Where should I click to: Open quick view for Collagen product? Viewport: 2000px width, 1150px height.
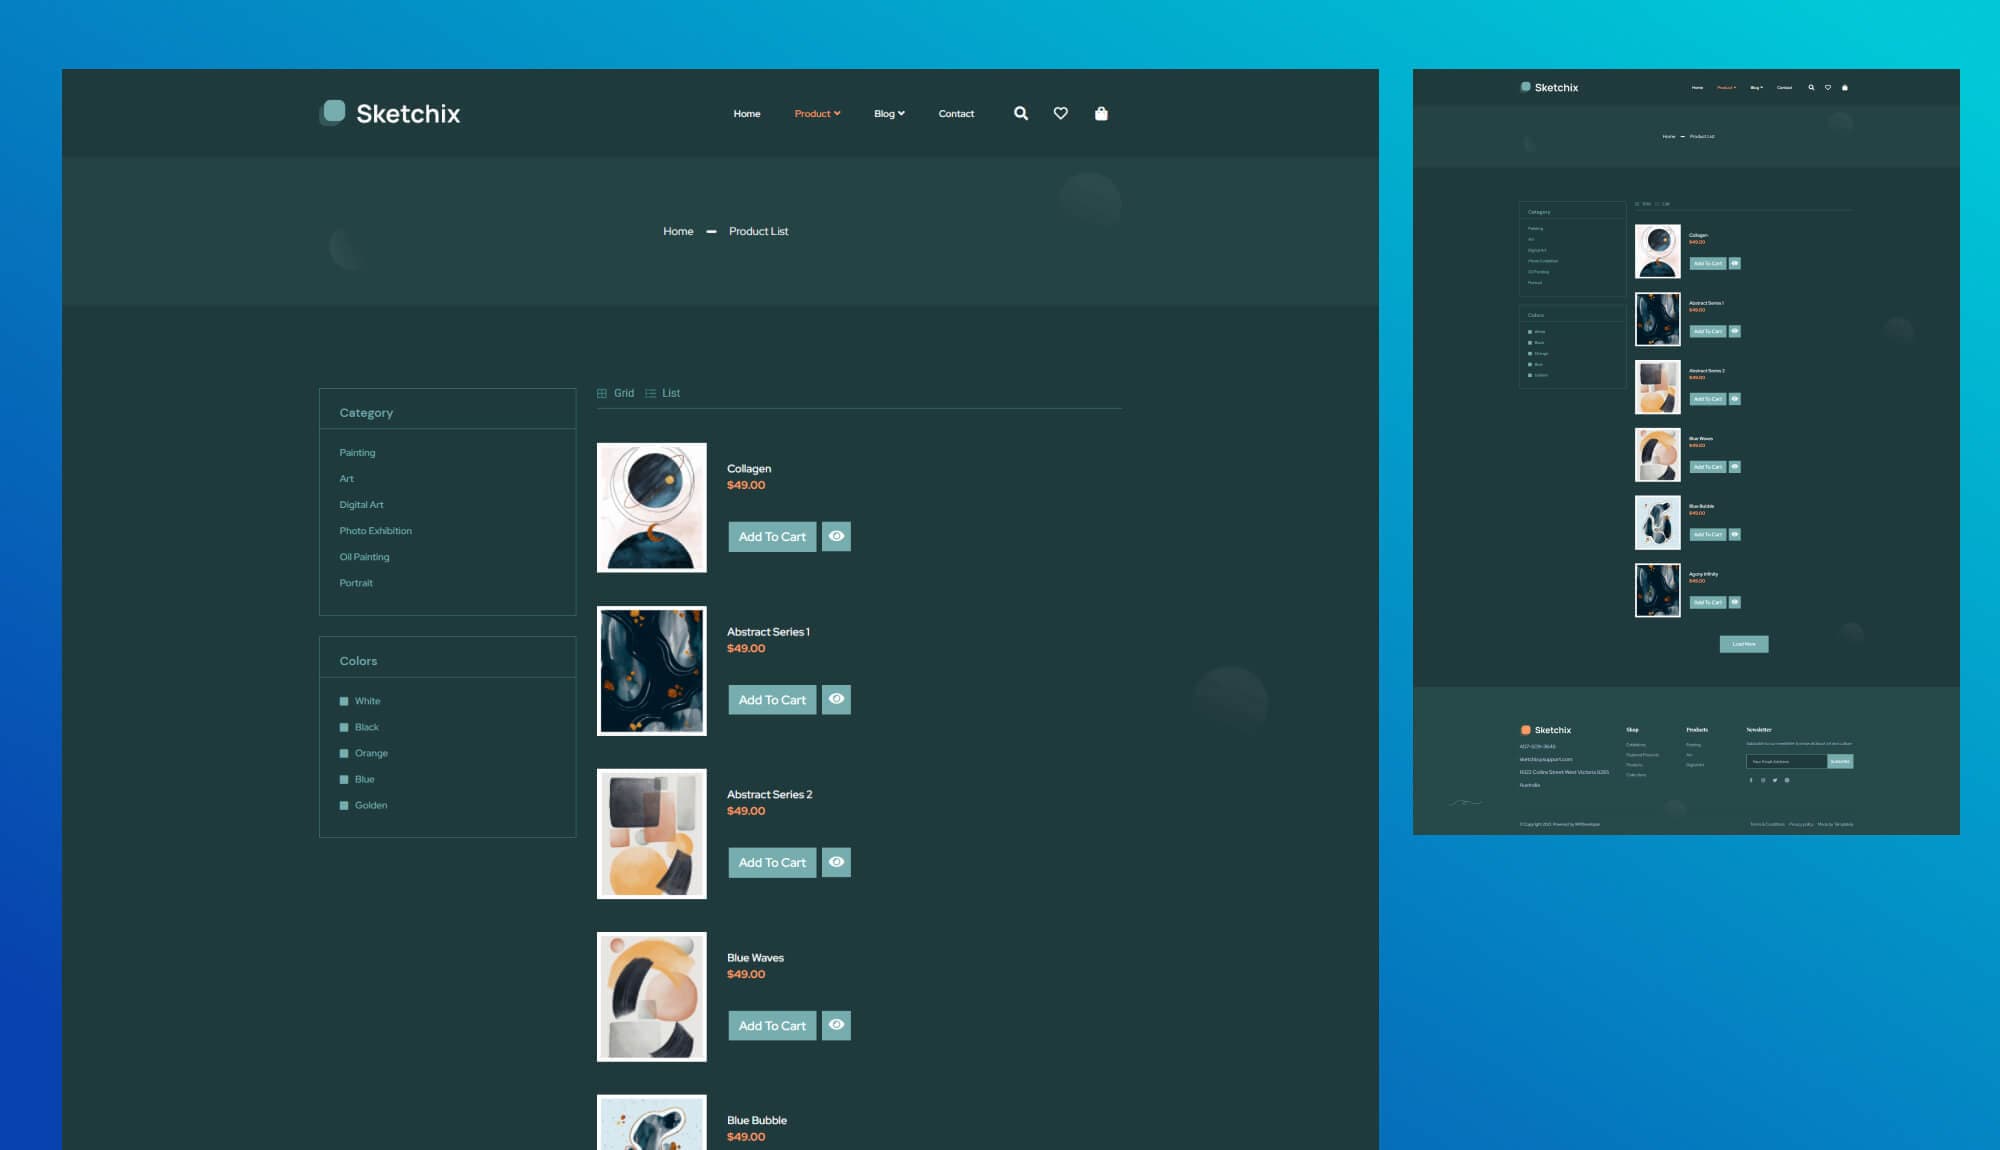tap(836, 536)
